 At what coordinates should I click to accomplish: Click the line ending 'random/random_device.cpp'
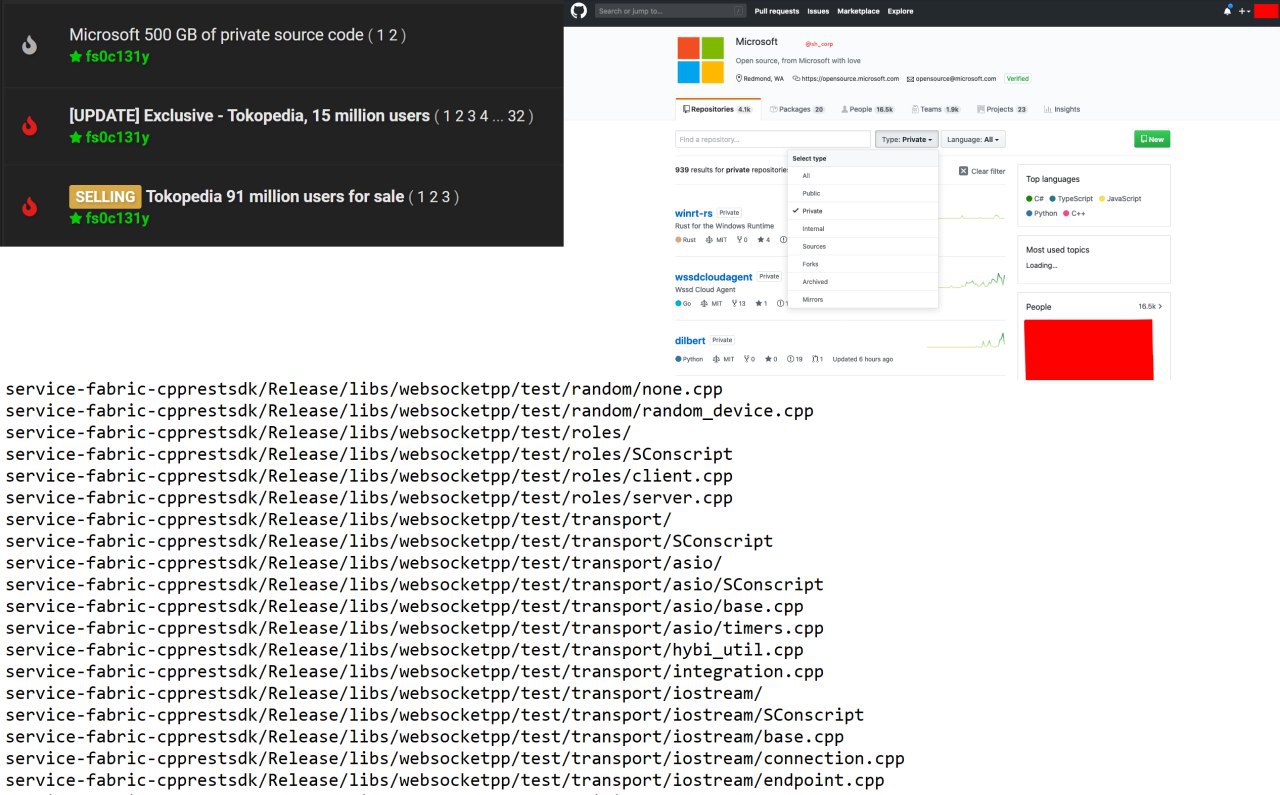(x=409, y=410)
